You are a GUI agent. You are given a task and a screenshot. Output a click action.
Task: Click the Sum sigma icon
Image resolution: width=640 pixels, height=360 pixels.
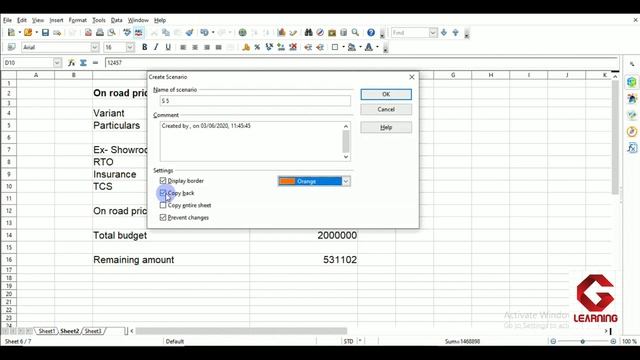tap(83, 62)
